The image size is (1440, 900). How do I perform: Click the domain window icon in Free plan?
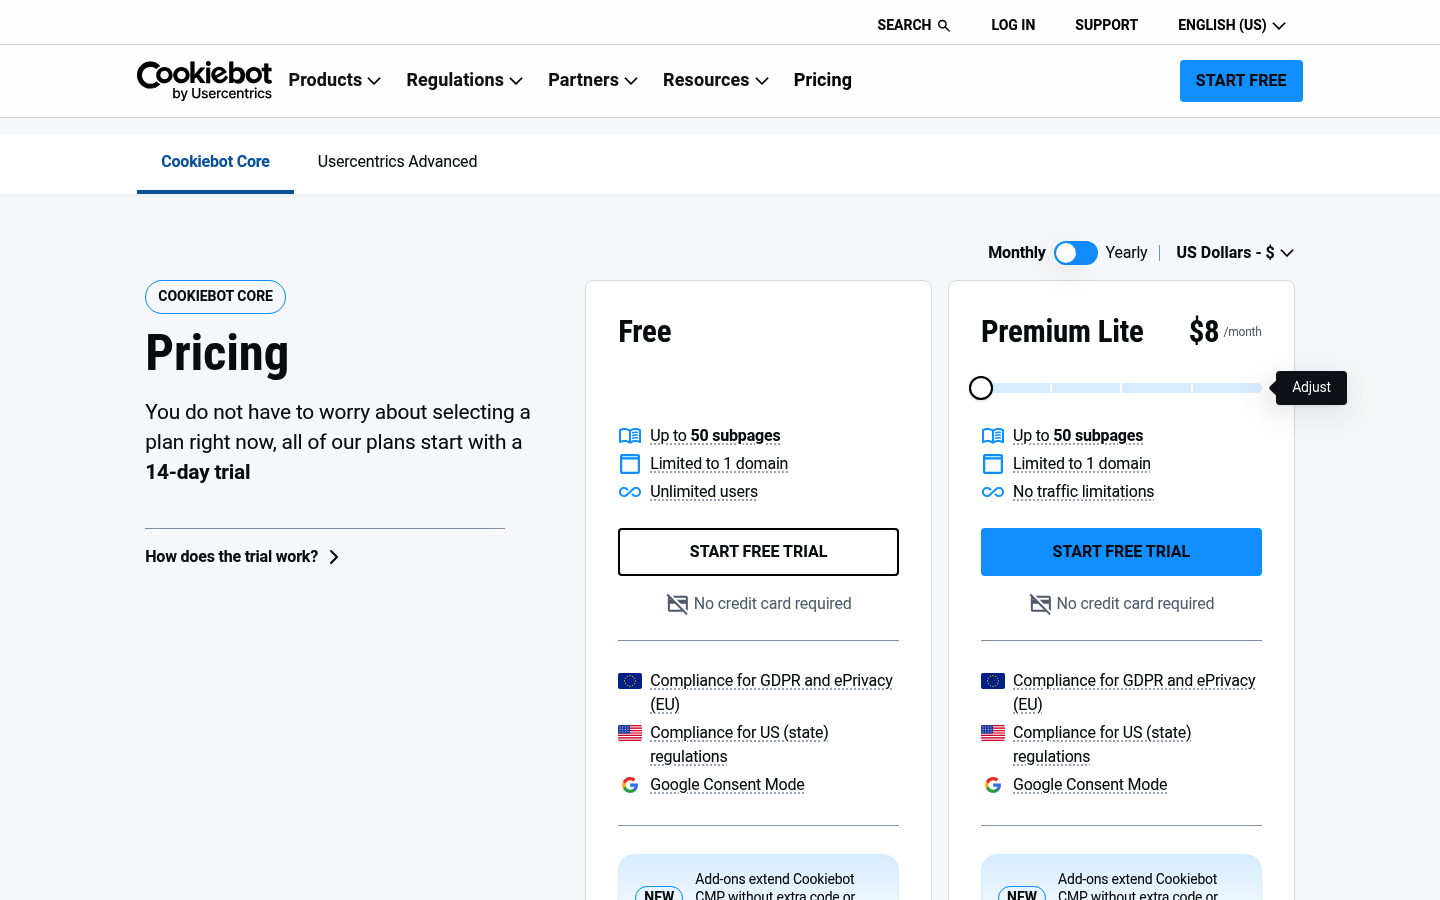point(630,464)
